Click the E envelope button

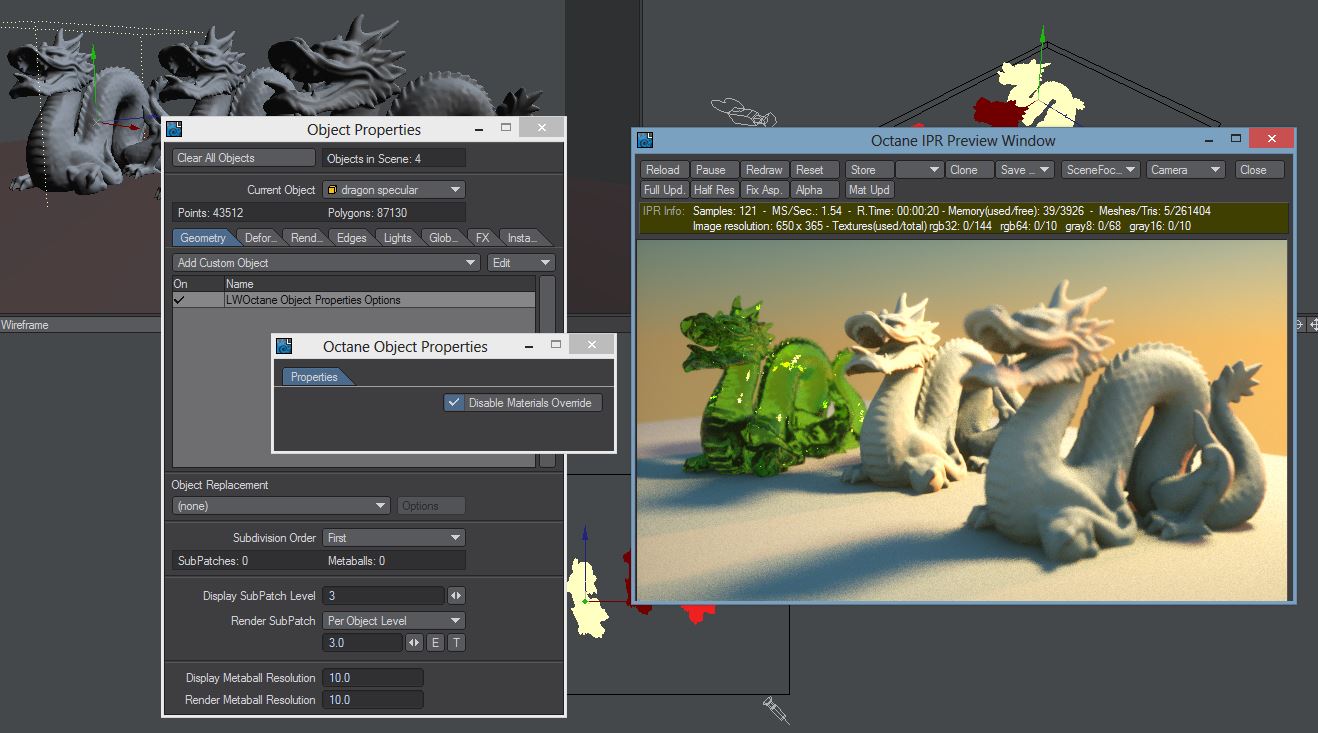435,643
